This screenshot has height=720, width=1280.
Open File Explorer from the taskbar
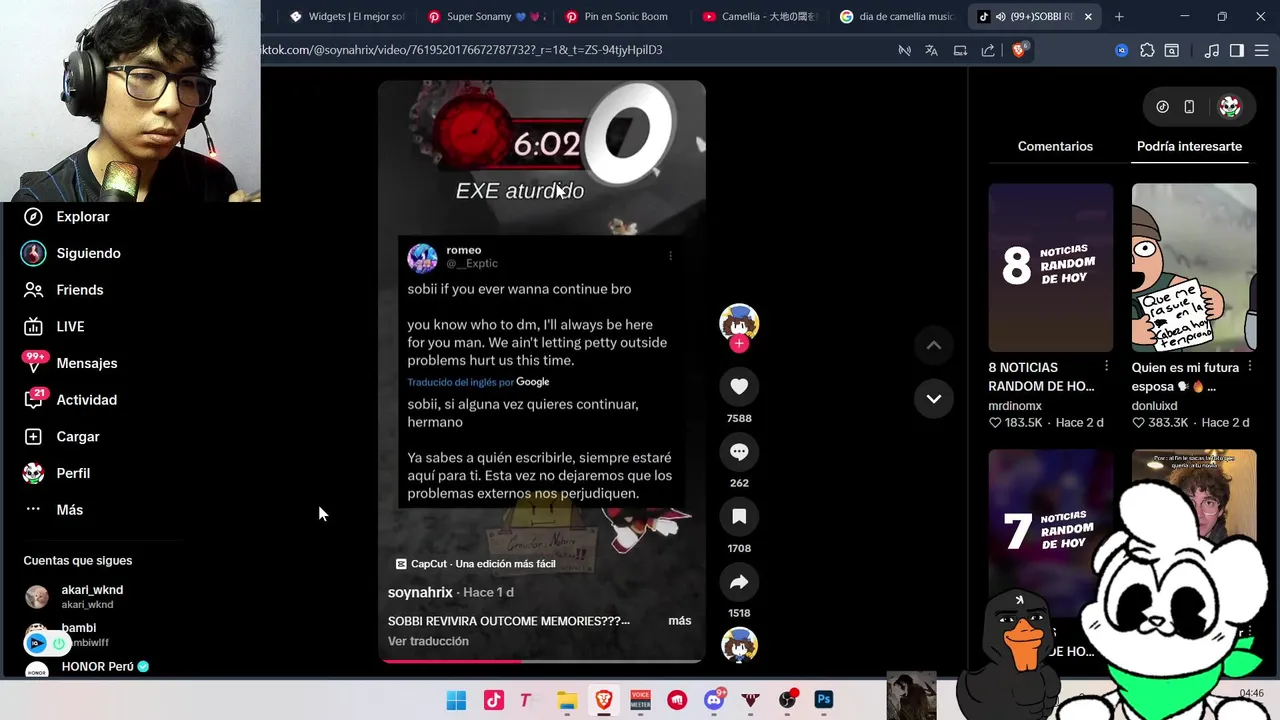(567, 700)
